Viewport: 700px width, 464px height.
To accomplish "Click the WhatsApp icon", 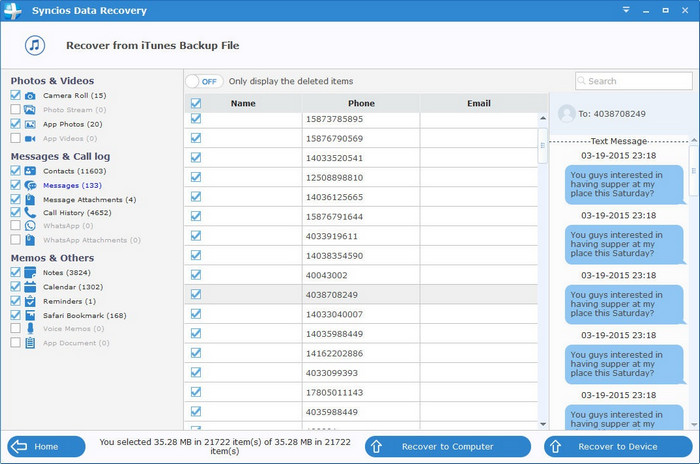I will 30,226.
